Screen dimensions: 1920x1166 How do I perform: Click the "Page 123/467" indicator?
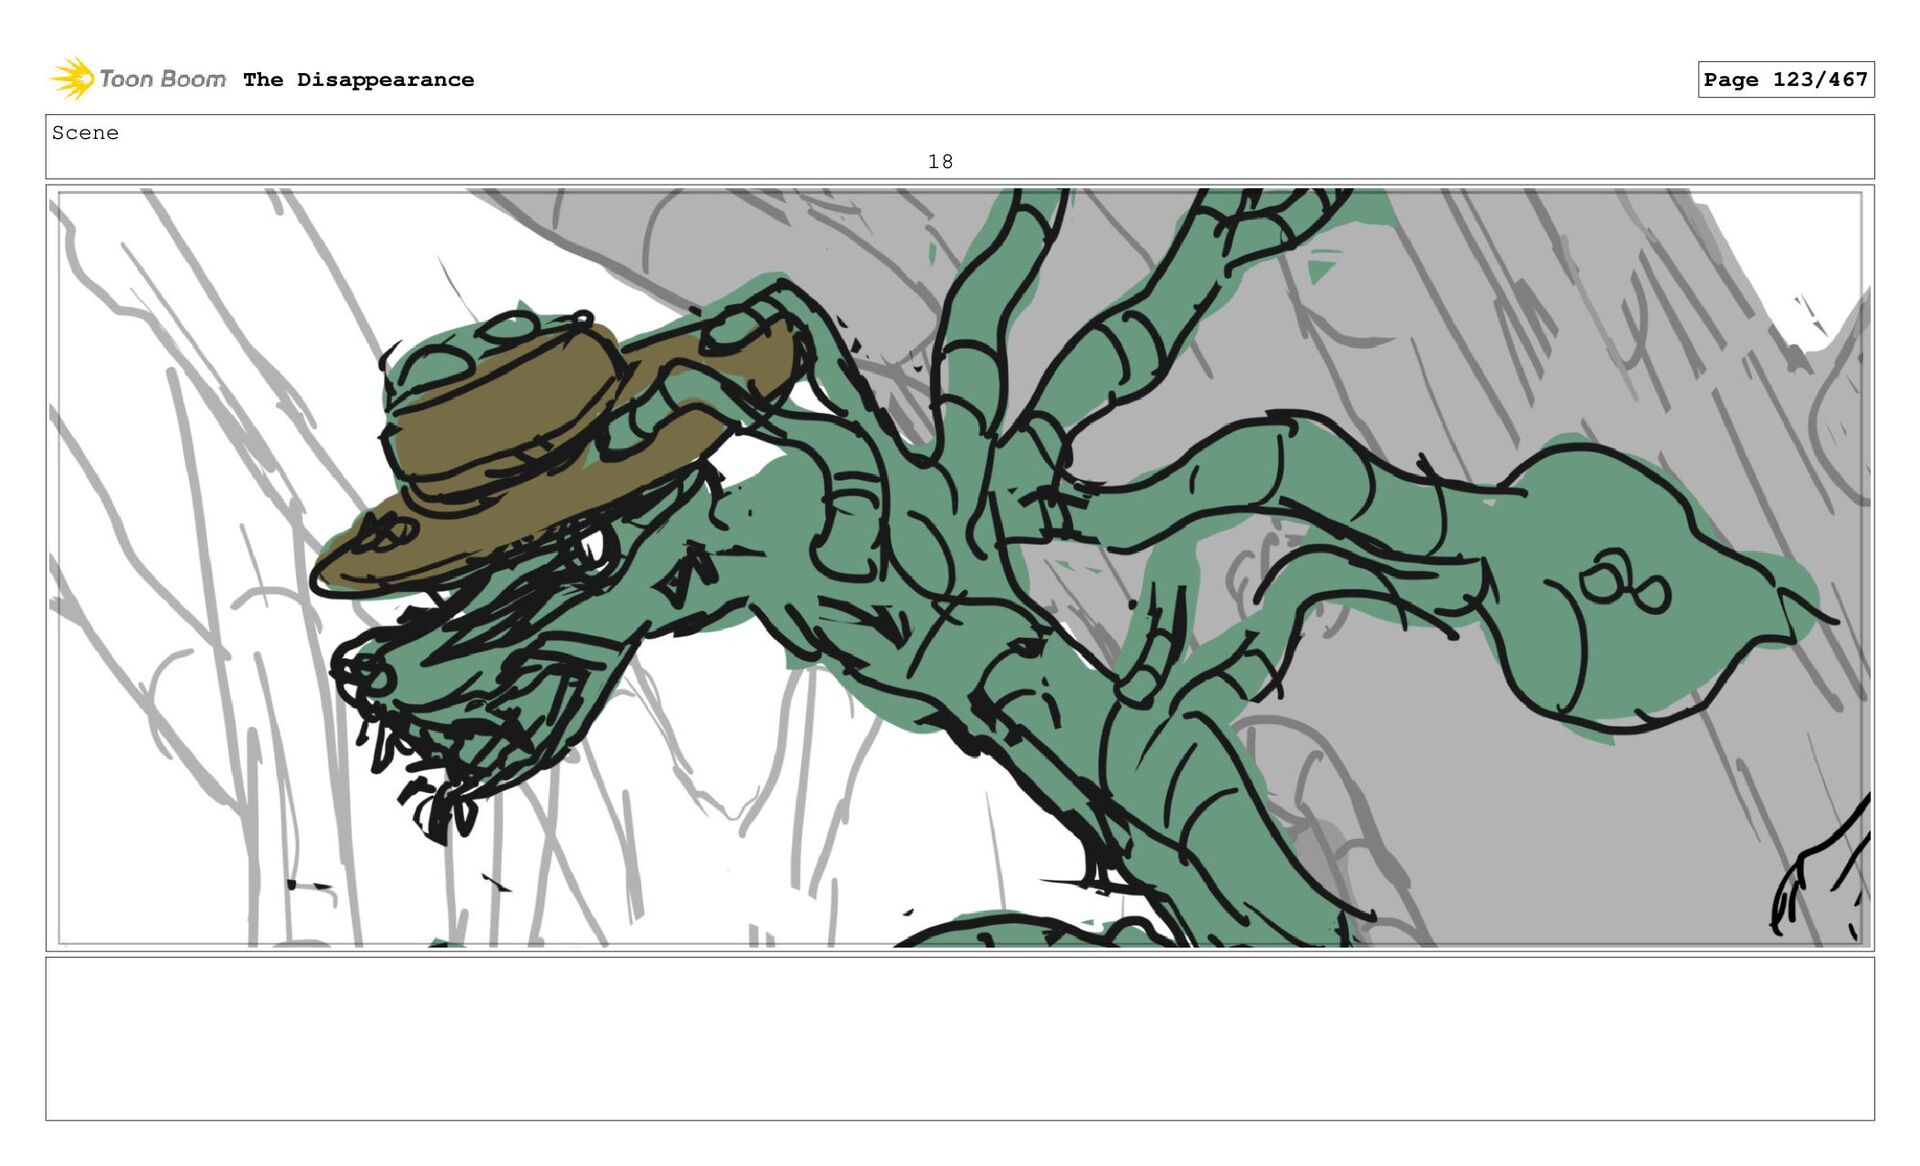coord(1785,79)
